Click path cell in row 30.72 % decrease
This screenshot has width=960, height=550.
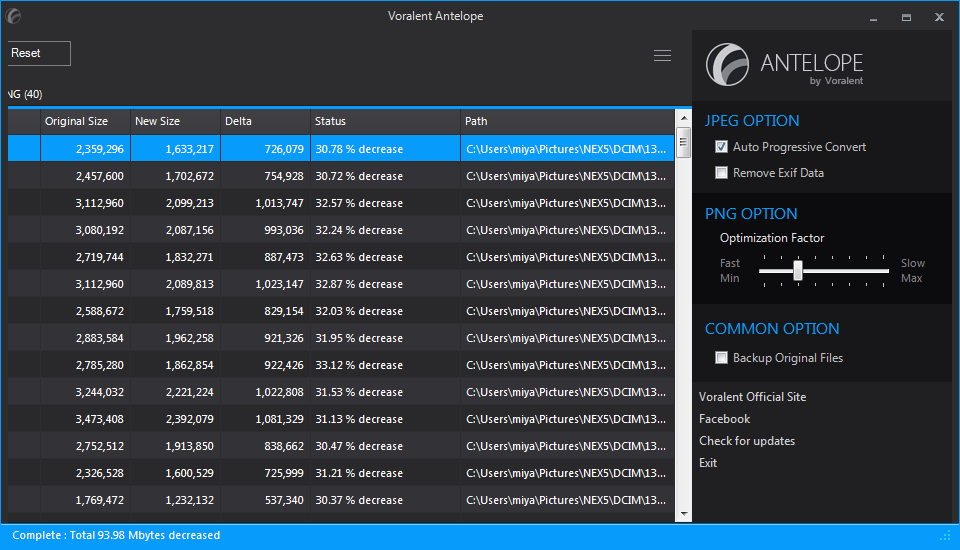click(566, 176)
